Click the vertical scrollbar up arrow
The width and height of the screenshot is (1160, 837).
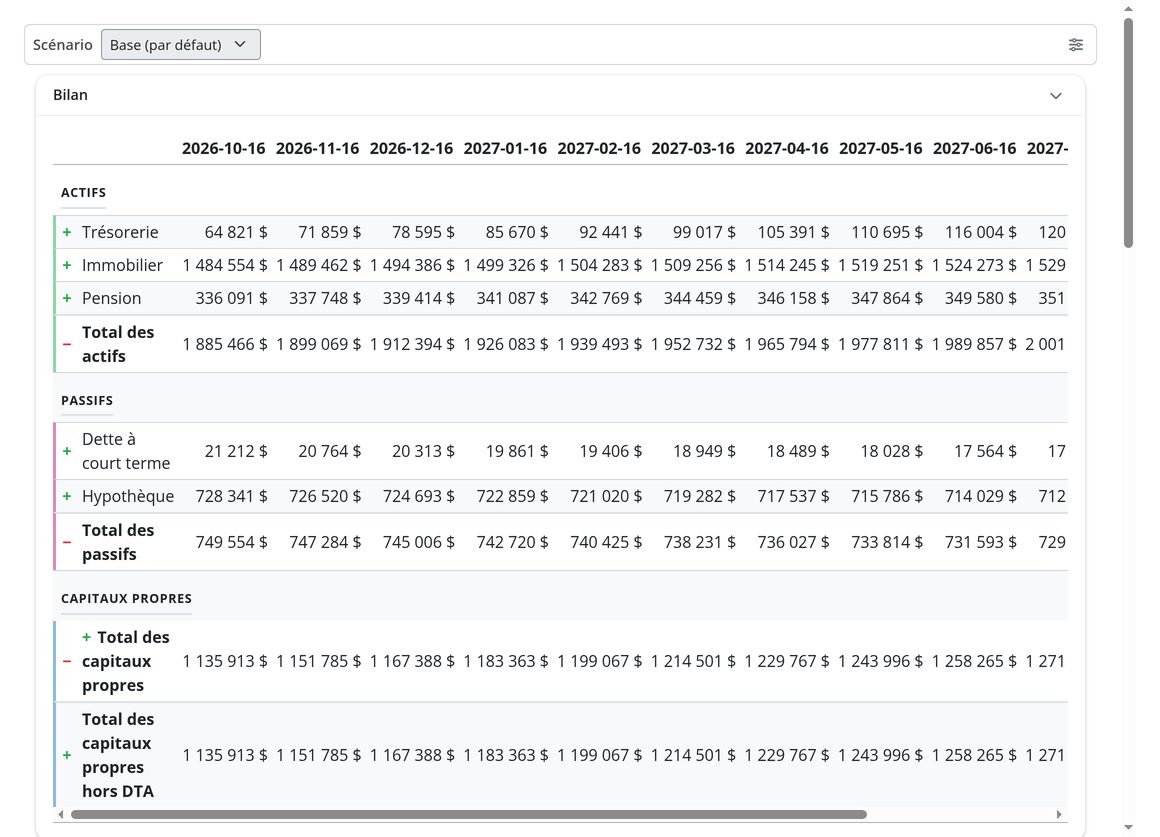pyautogui.click(x=1128, y=9)
